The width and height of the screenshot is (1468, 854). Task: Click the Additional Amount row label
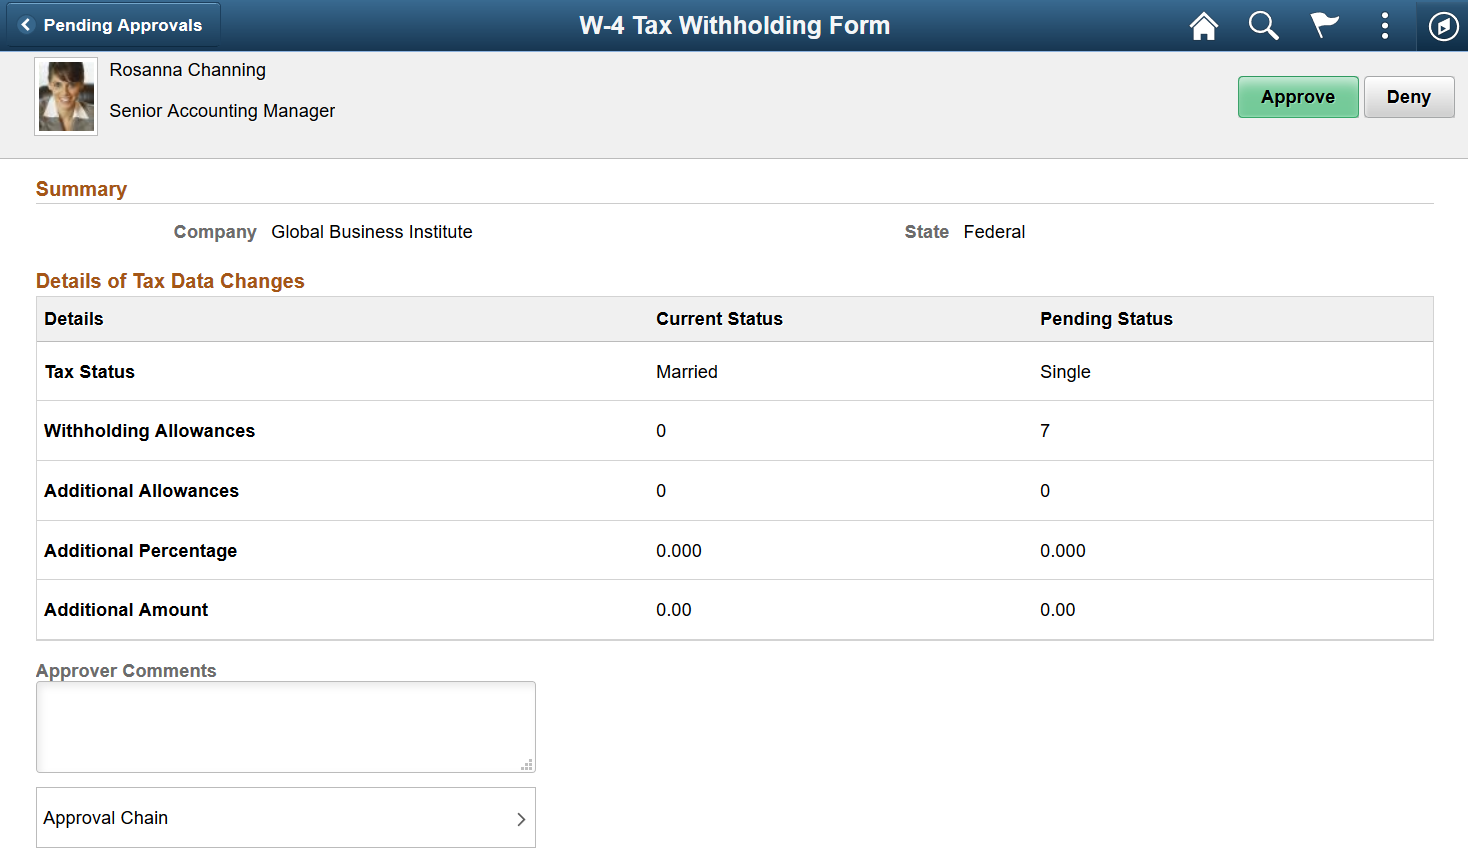click(x=126, y=610)
